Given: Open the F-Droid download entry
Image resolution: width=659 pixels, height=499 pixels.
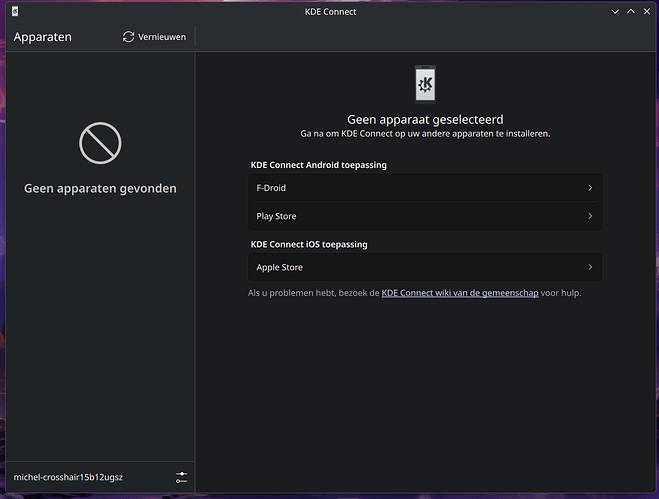Looking at the screenshot, I should pos(425,188).
